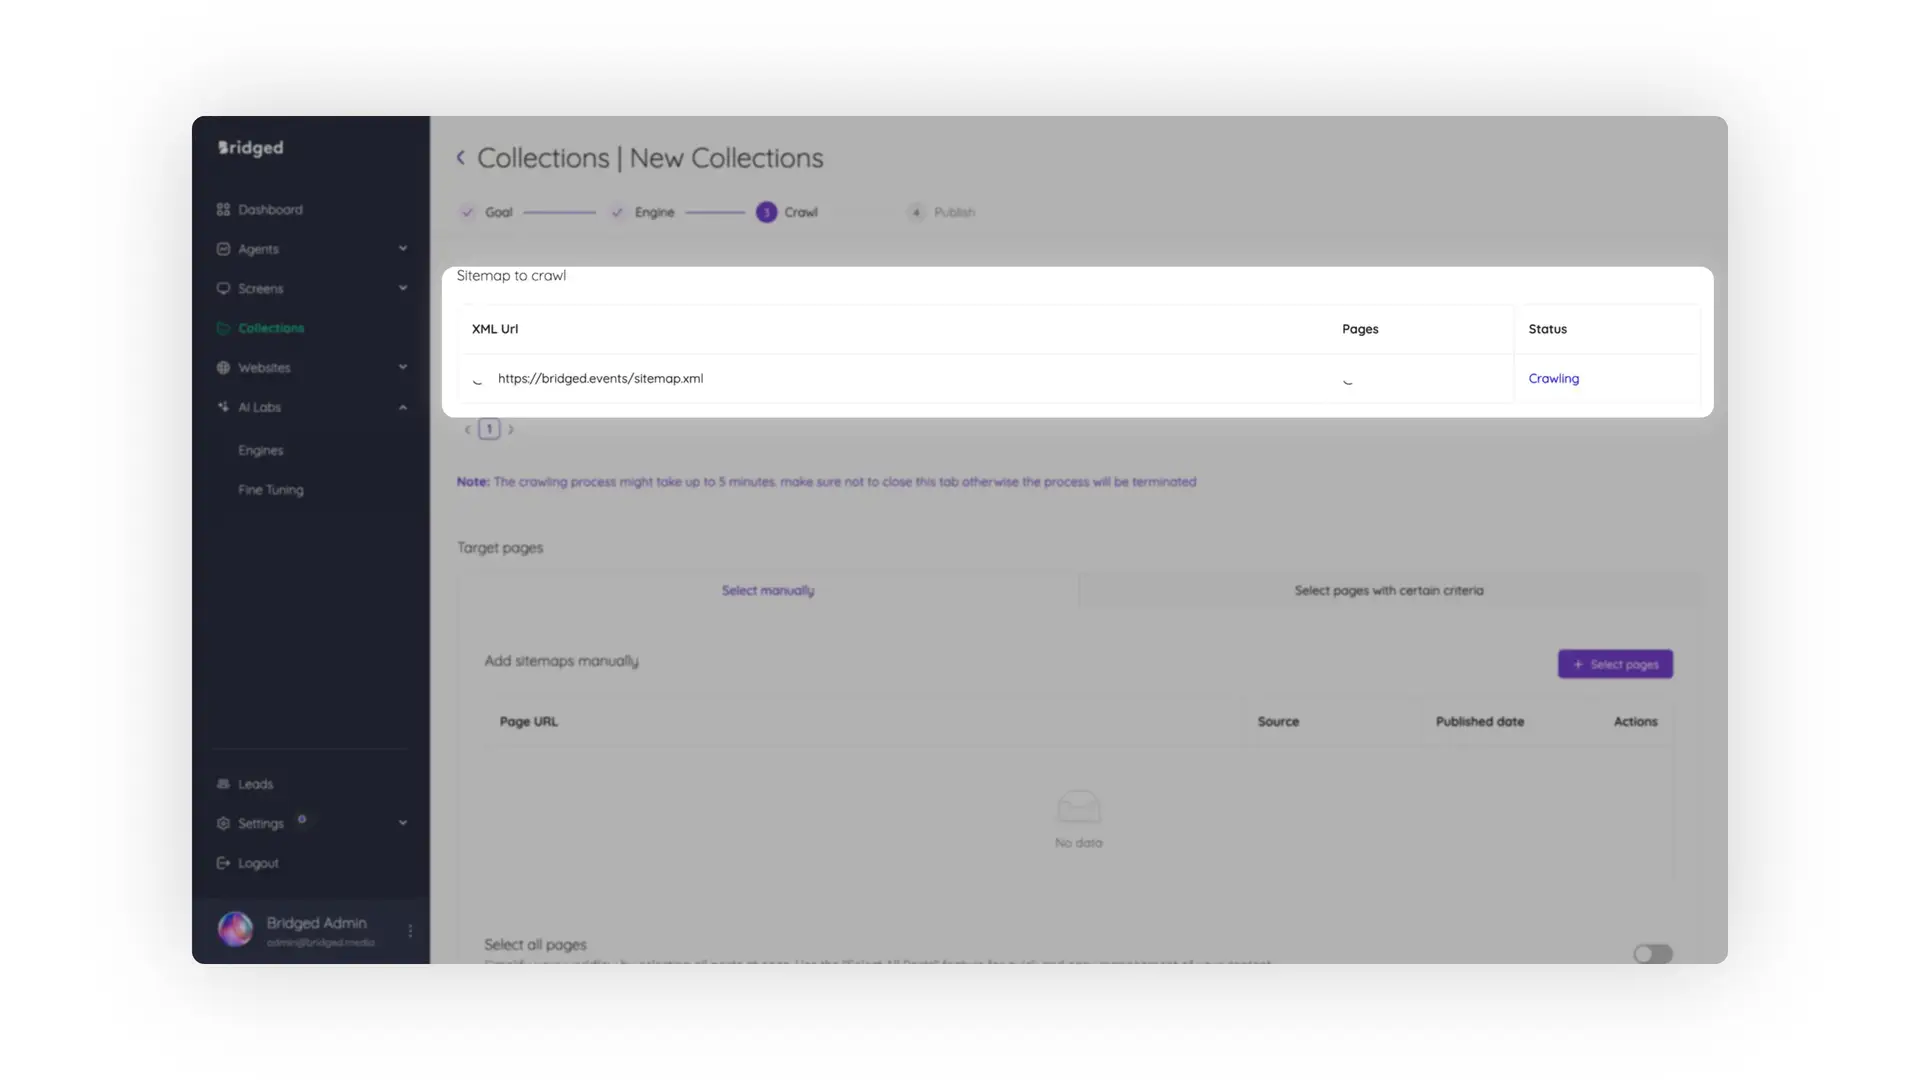
Task: Open three-dot menu next to Bridged Admin
Action: [x=410, y=931]
